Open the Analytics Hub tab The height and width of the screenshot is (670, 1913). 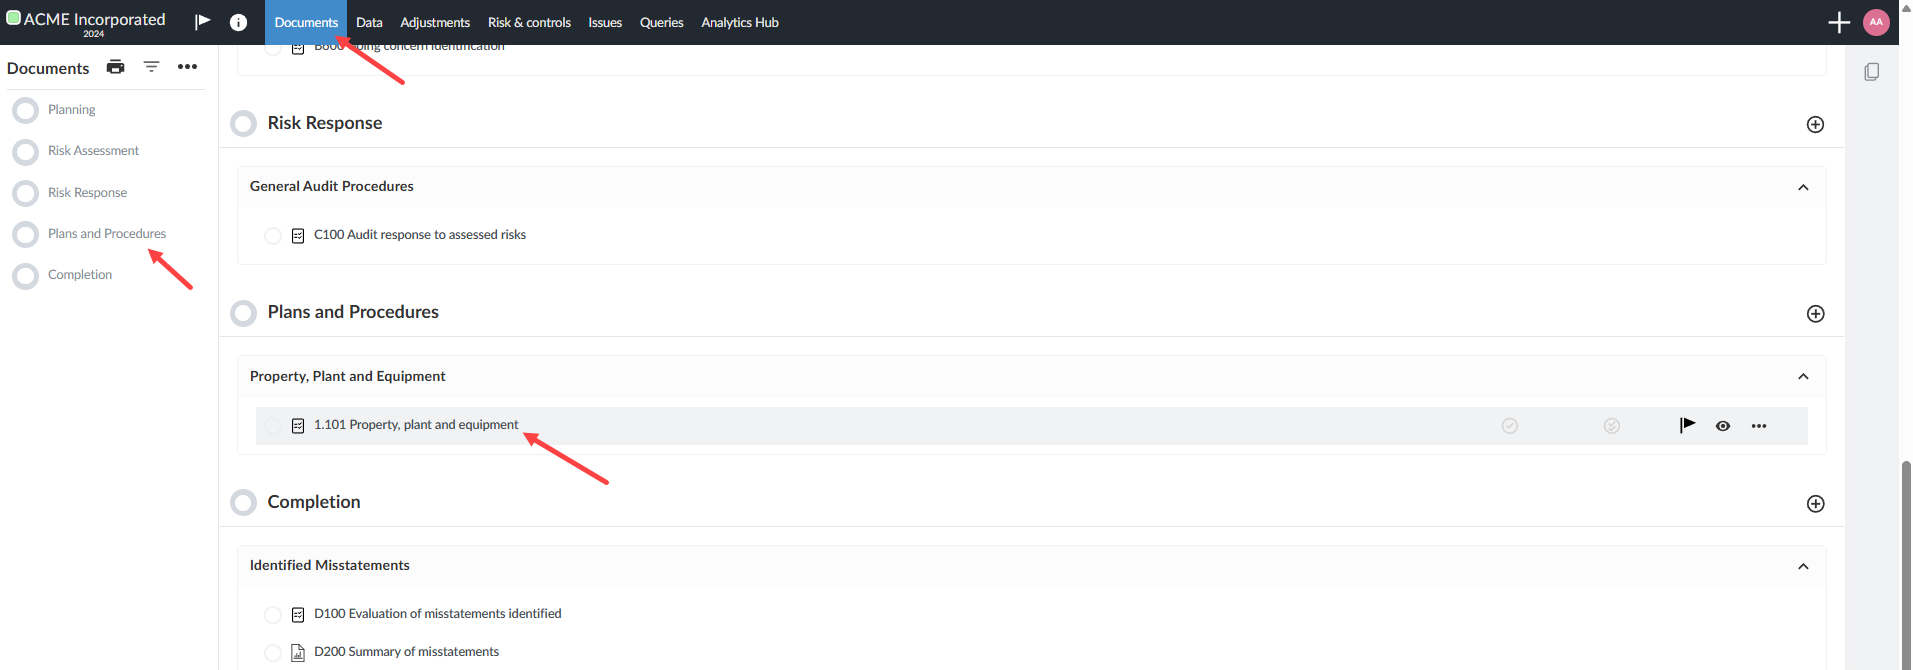tap(739, 22)
